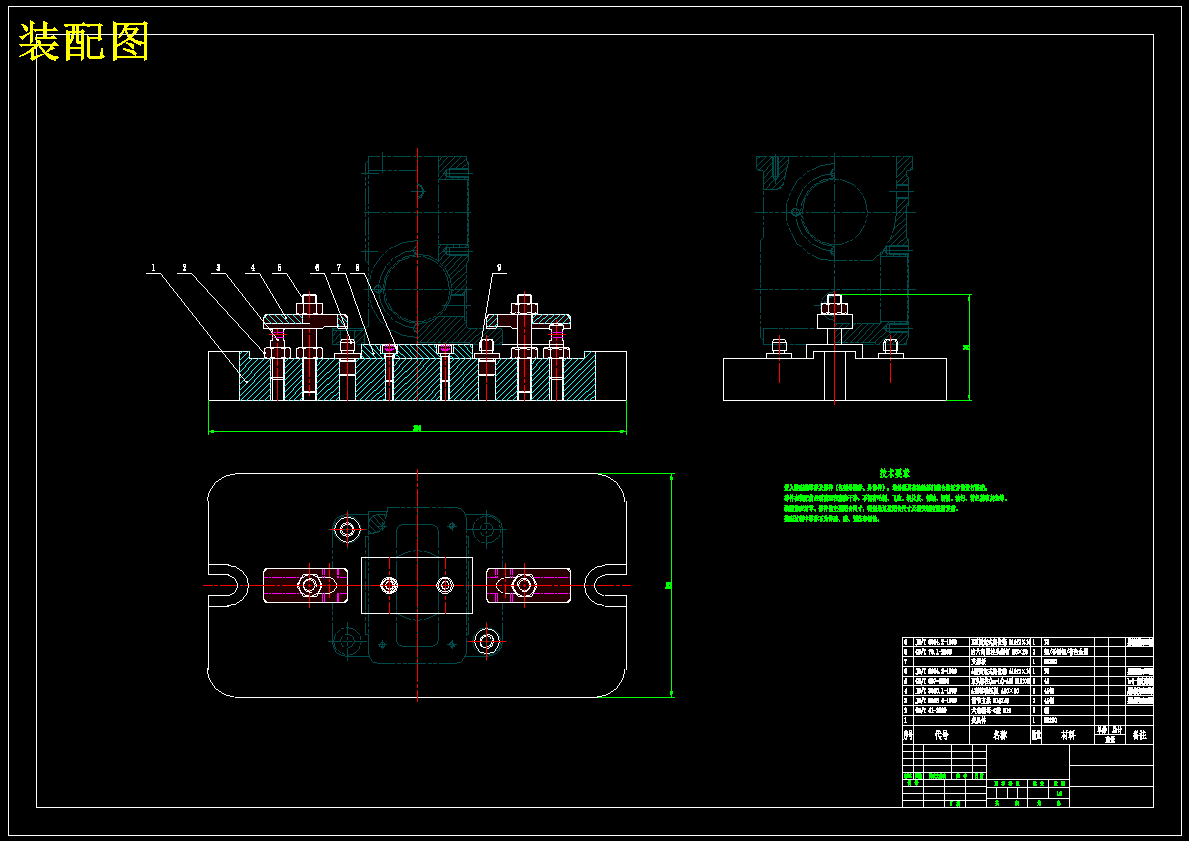This screenshot has width=1189, height=841.
Task: Click the 备注 column header in parts list
Action: (x=1139, y=735)
